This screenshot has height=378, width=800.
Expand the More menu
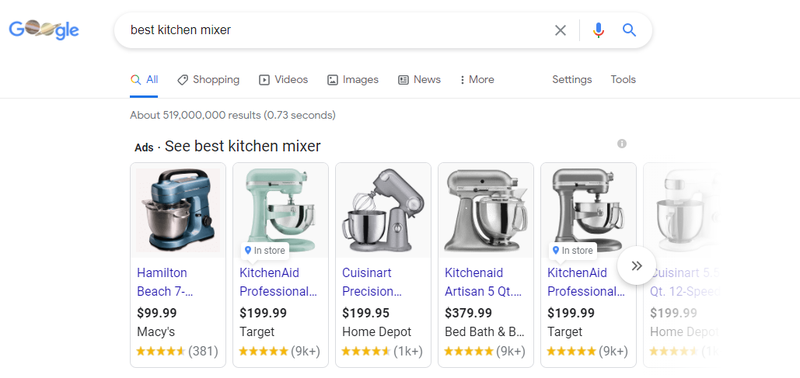coord(477,80)
